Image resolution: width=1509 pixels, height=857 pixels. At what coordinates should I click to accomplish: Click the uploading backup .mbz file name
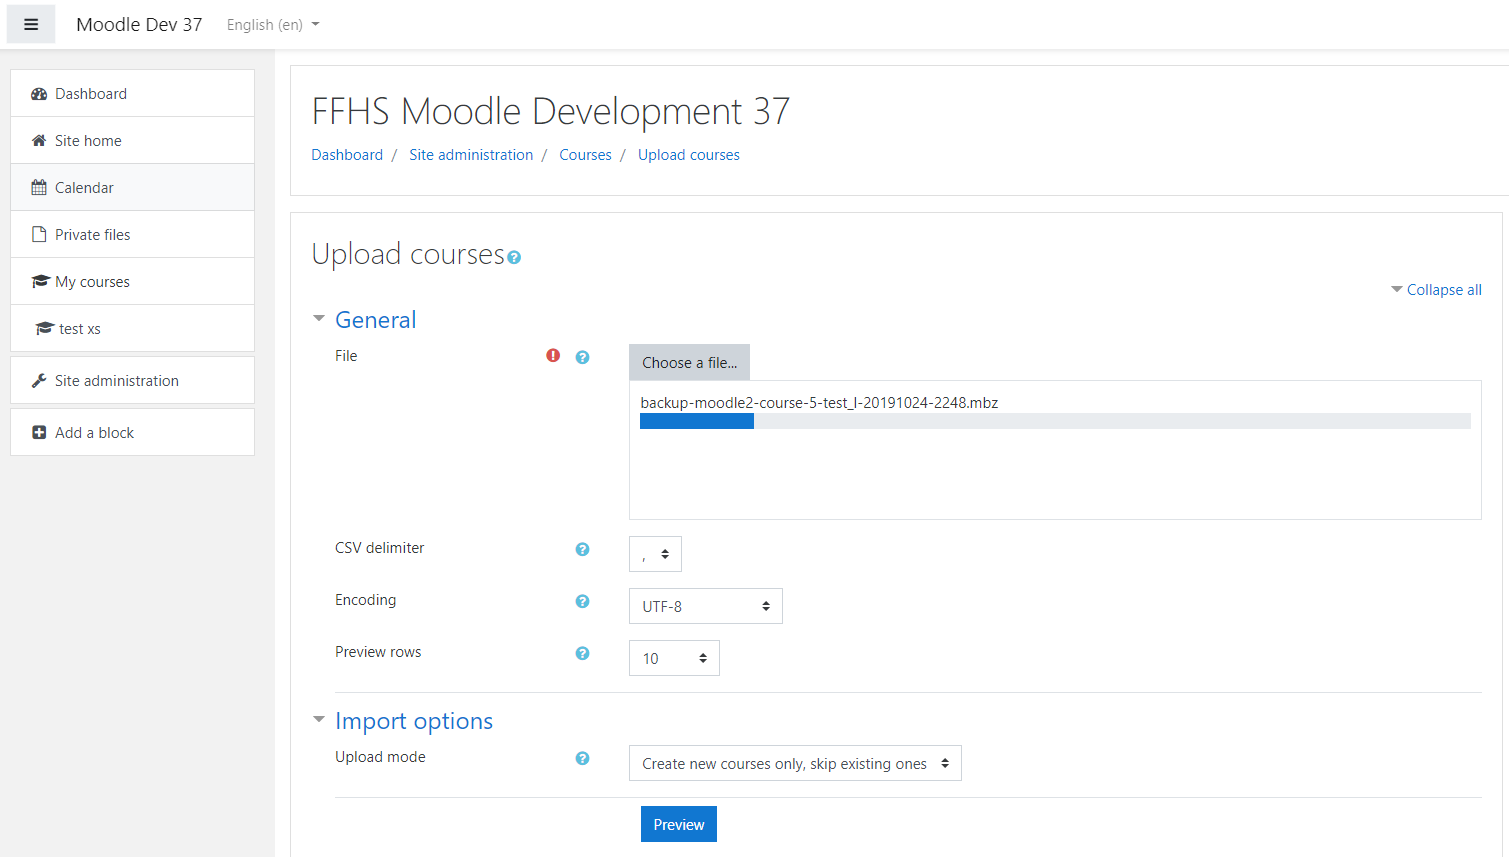819,403
